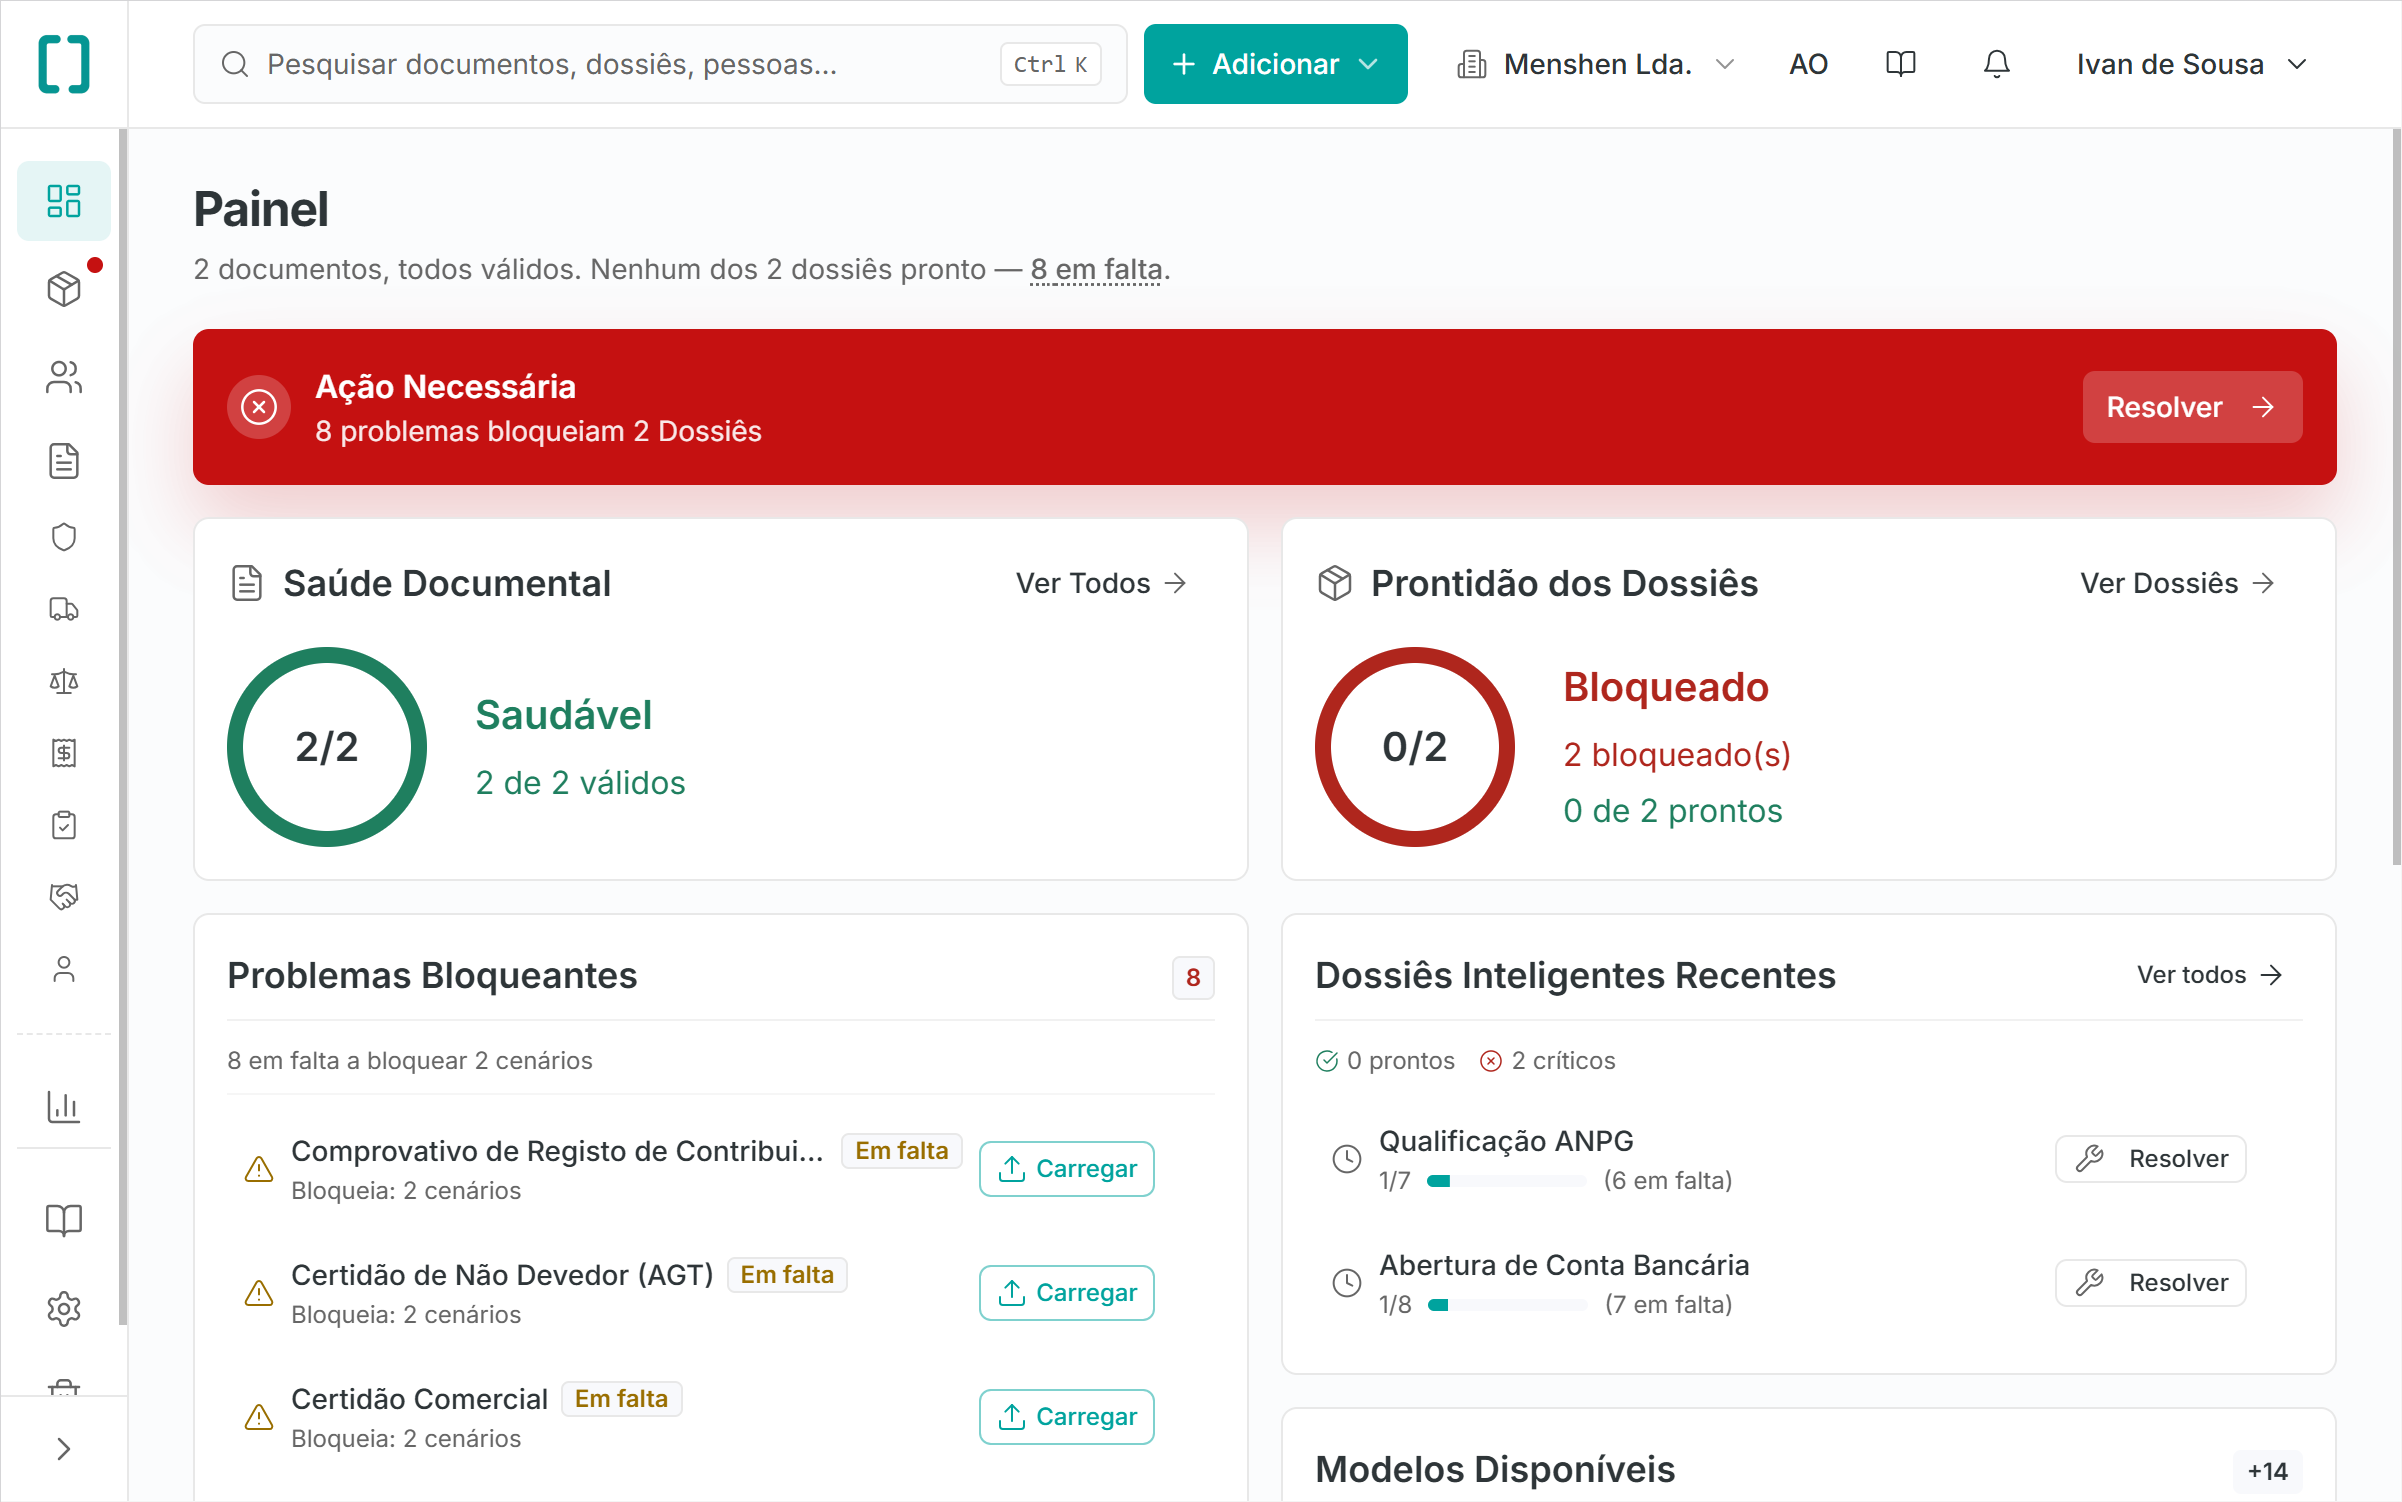Open the Menshen Lda. company selector
Image resolution: width=2402 pixels, height=1502 pixels.
(1596, 64)
